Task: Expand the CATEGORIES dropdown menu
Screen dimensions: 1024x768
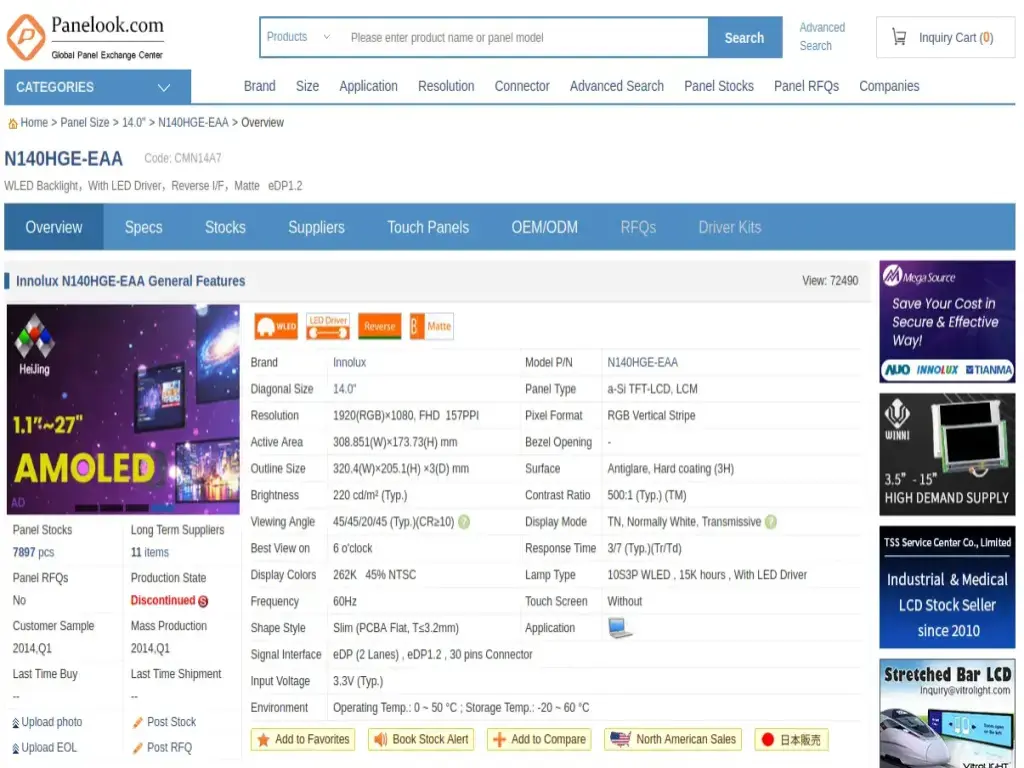Action: (97, 87)
